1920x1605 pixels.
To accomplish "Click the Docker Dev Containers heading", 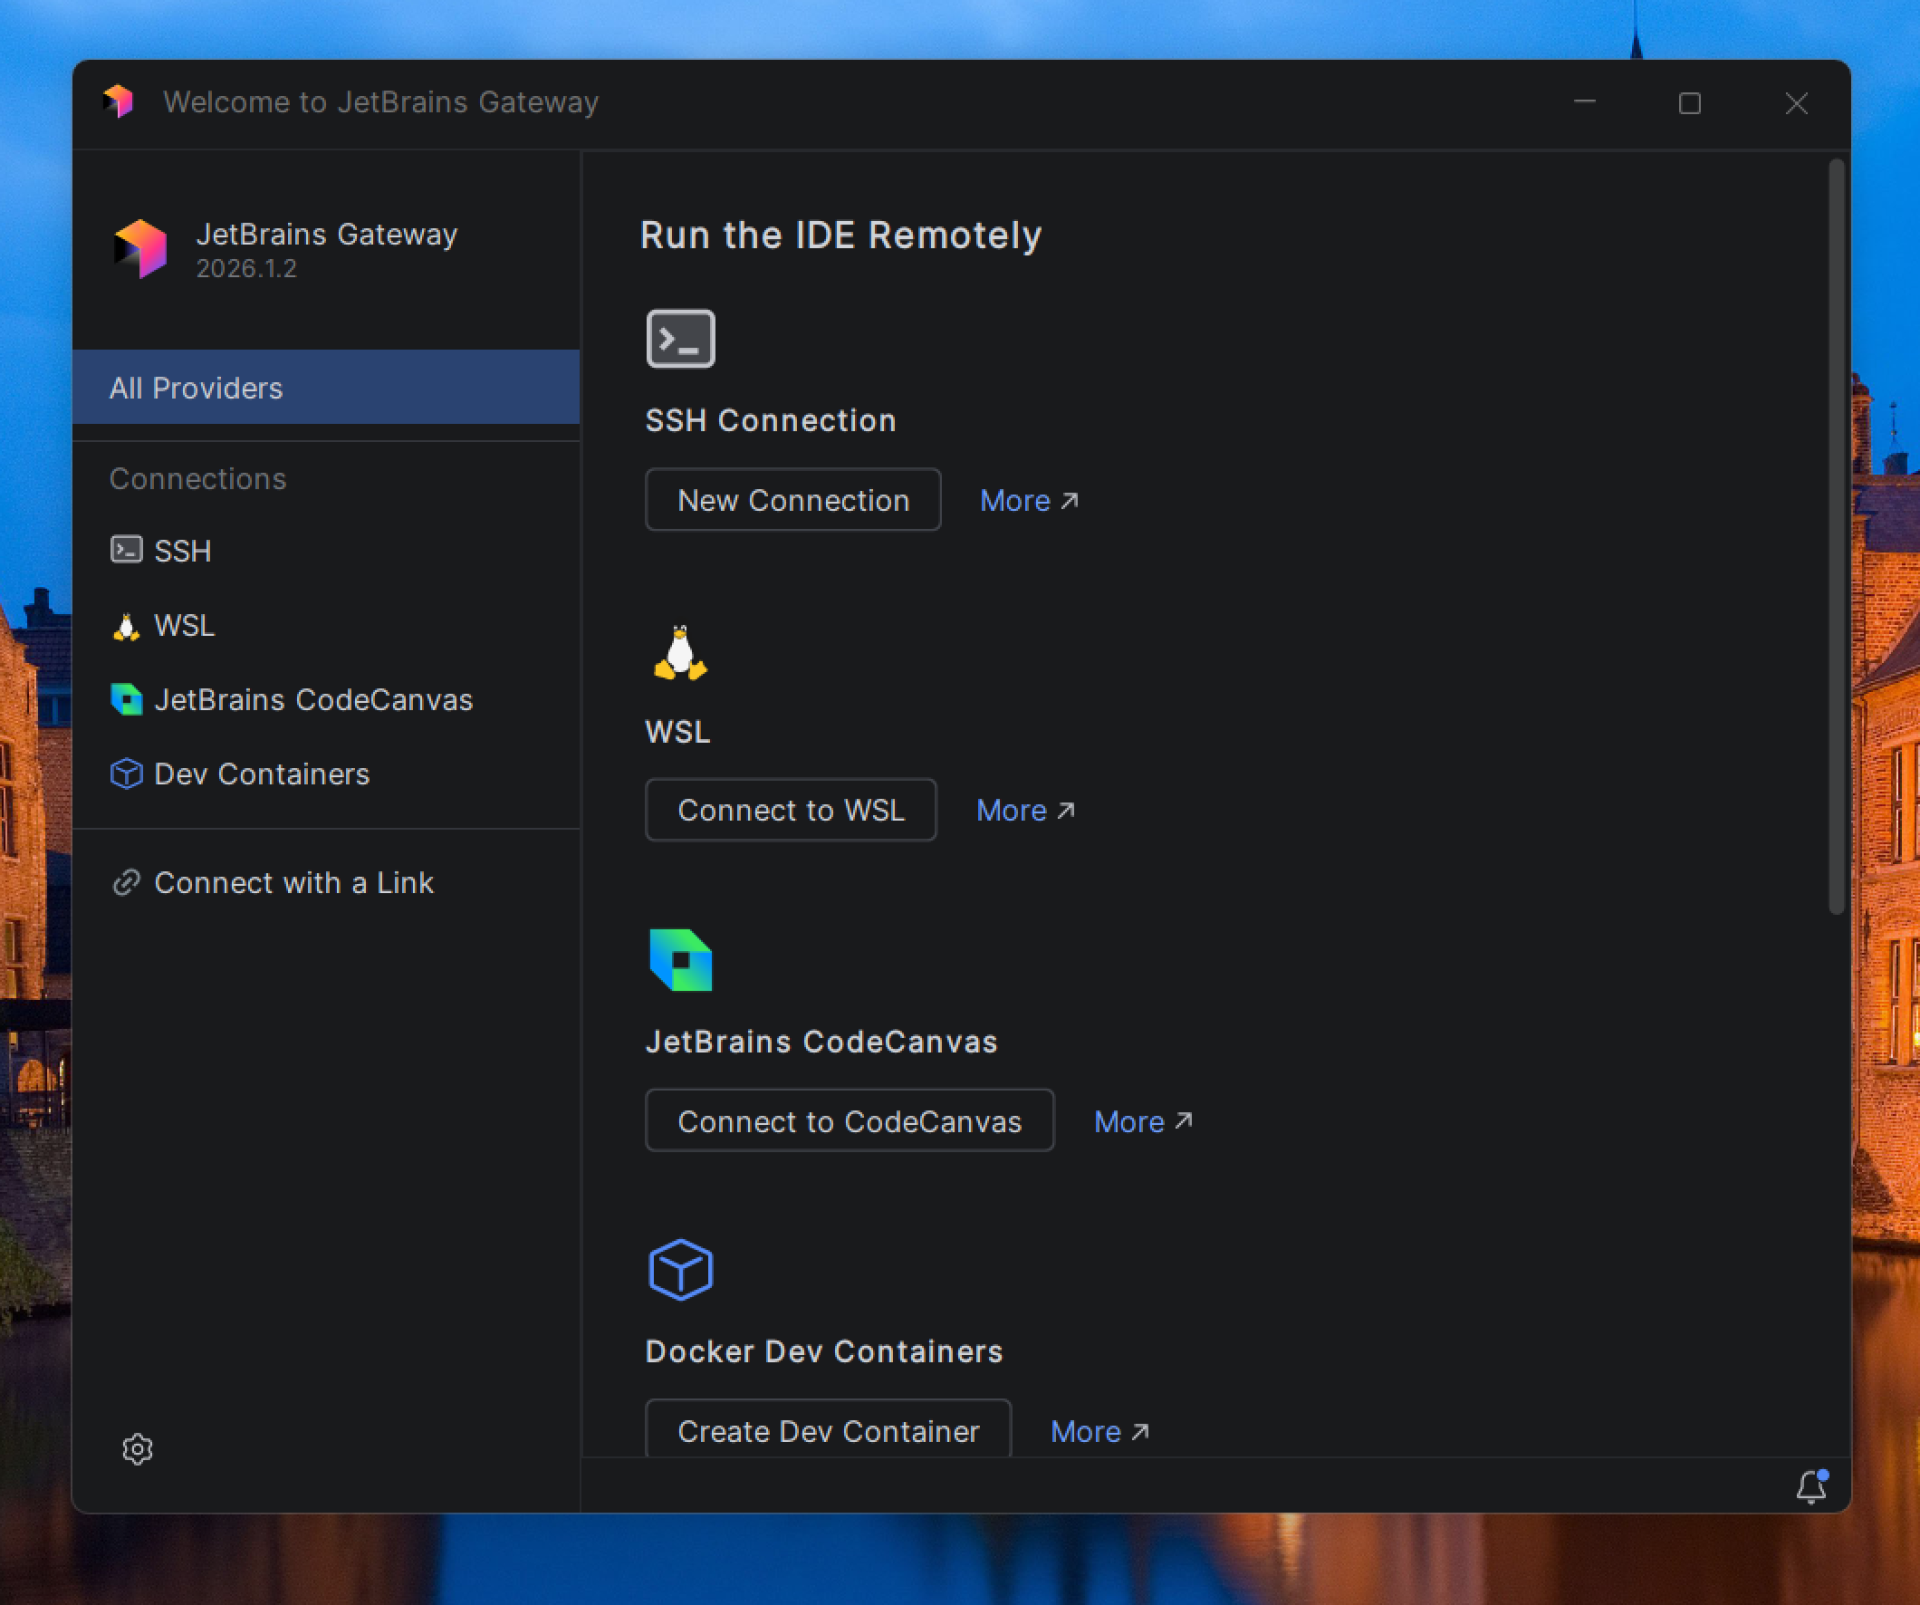I will point(824,1351).
